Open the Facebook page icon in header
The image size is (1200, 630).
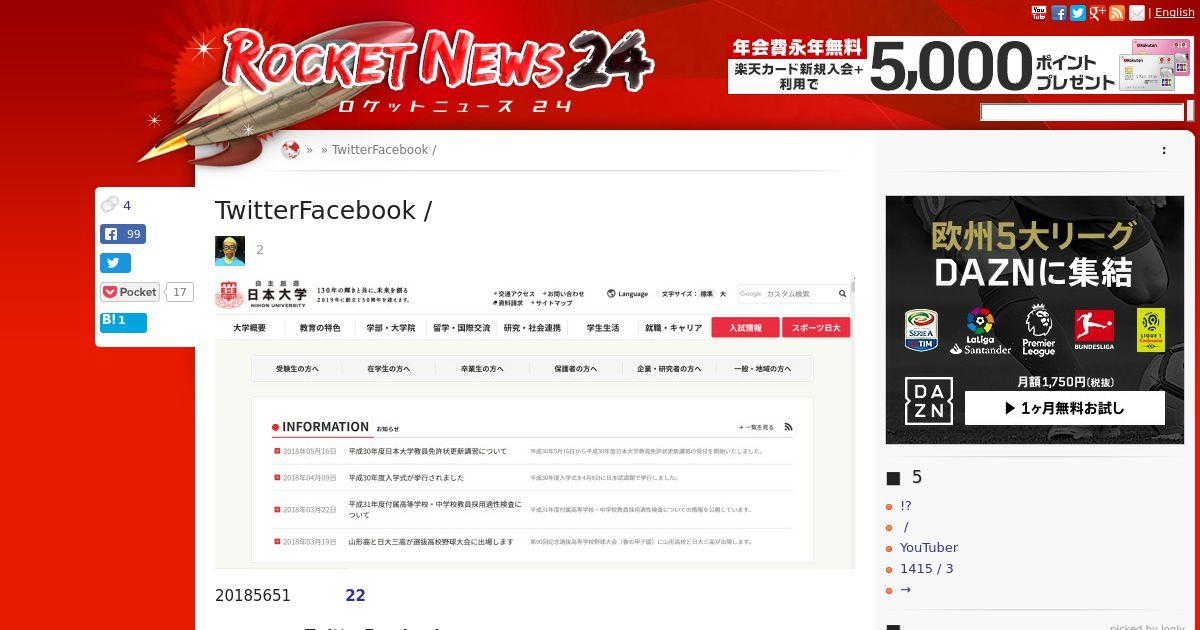pos(1059,13)
